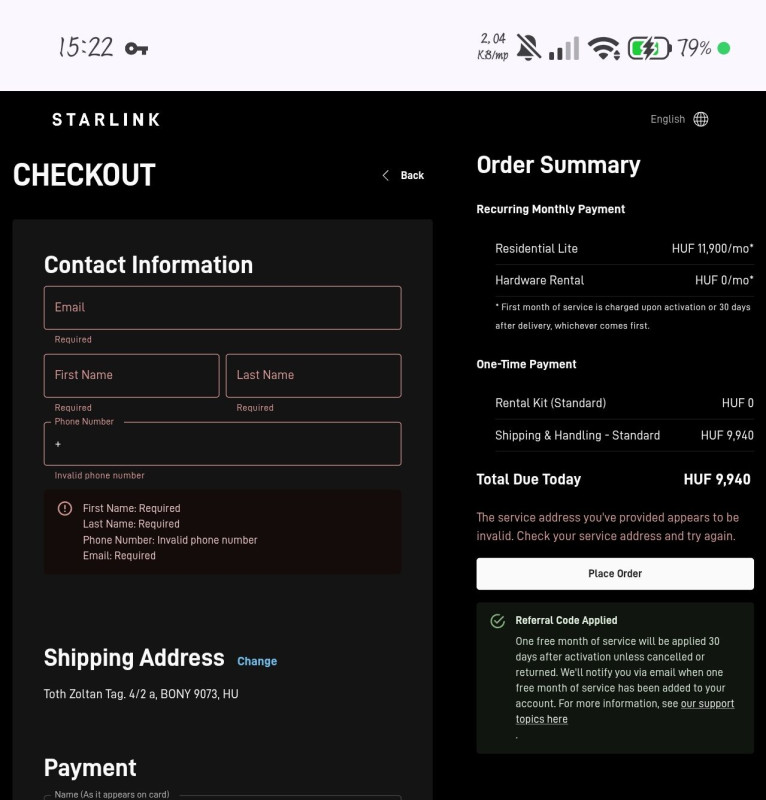Click the Starlink logo
Viewport: 766px width, 800px height.
(x=106, y=120)
